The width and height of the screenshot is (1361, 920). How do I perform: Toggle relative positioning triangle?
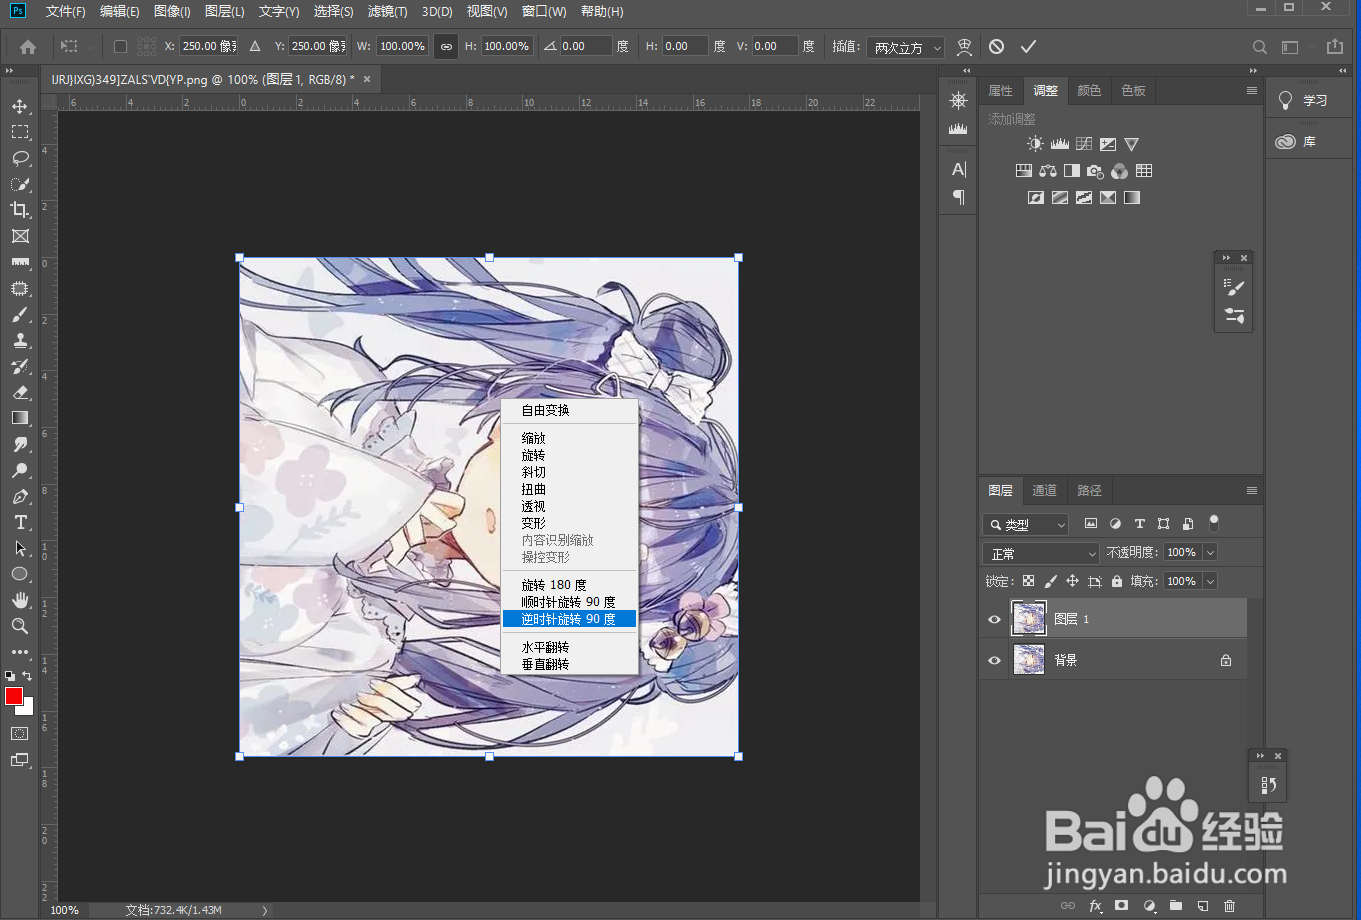(x=255, y=46)
